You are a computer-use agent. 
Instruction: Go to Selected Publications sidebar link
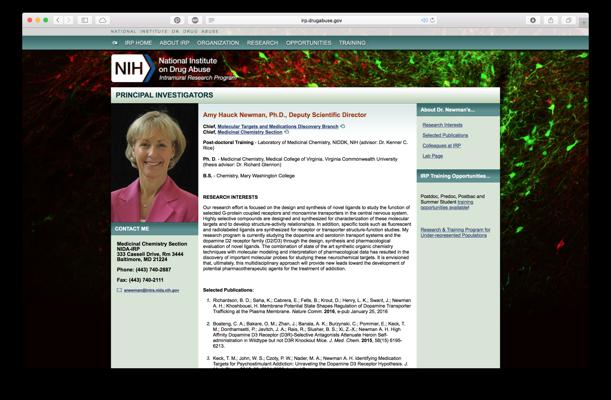pyautogui.click(x=445, y=135)
